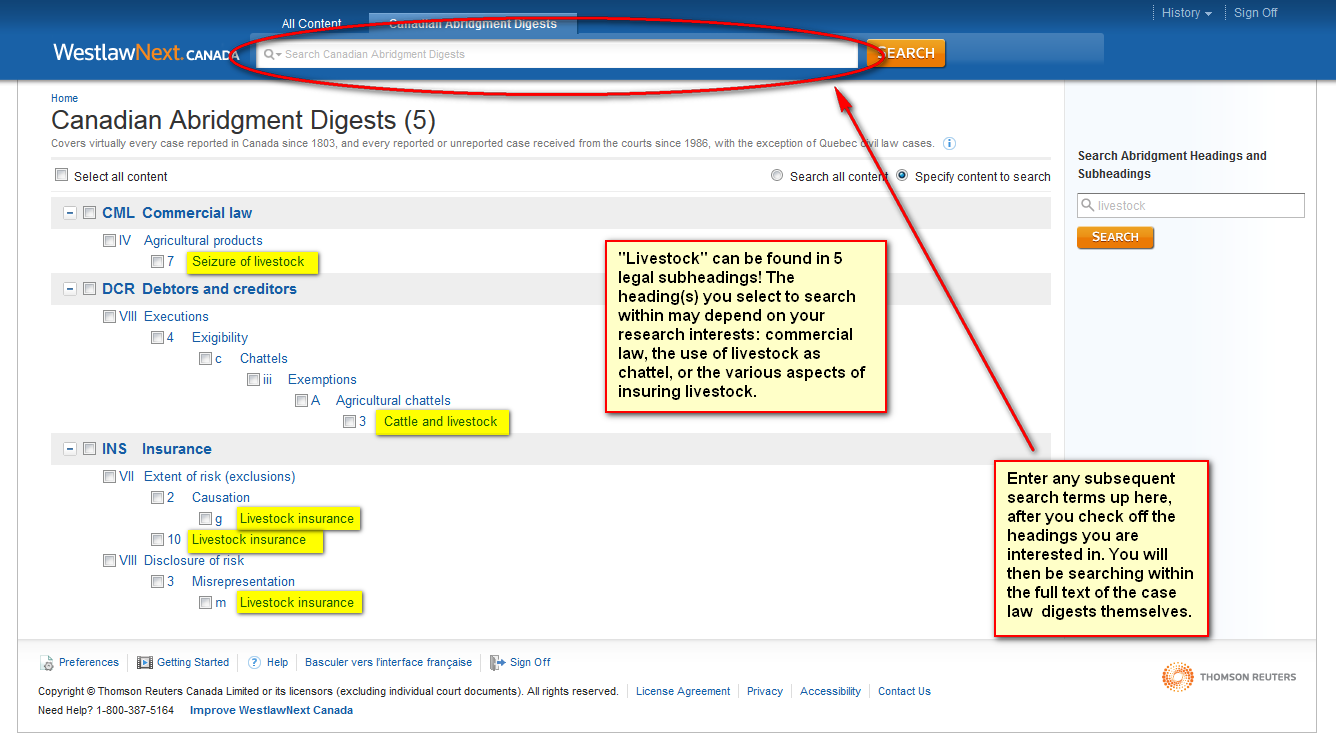Check the 10 Livestock insurance checkbox
The width and height of the screenshot is (1336, 744).
pos(157,539)
